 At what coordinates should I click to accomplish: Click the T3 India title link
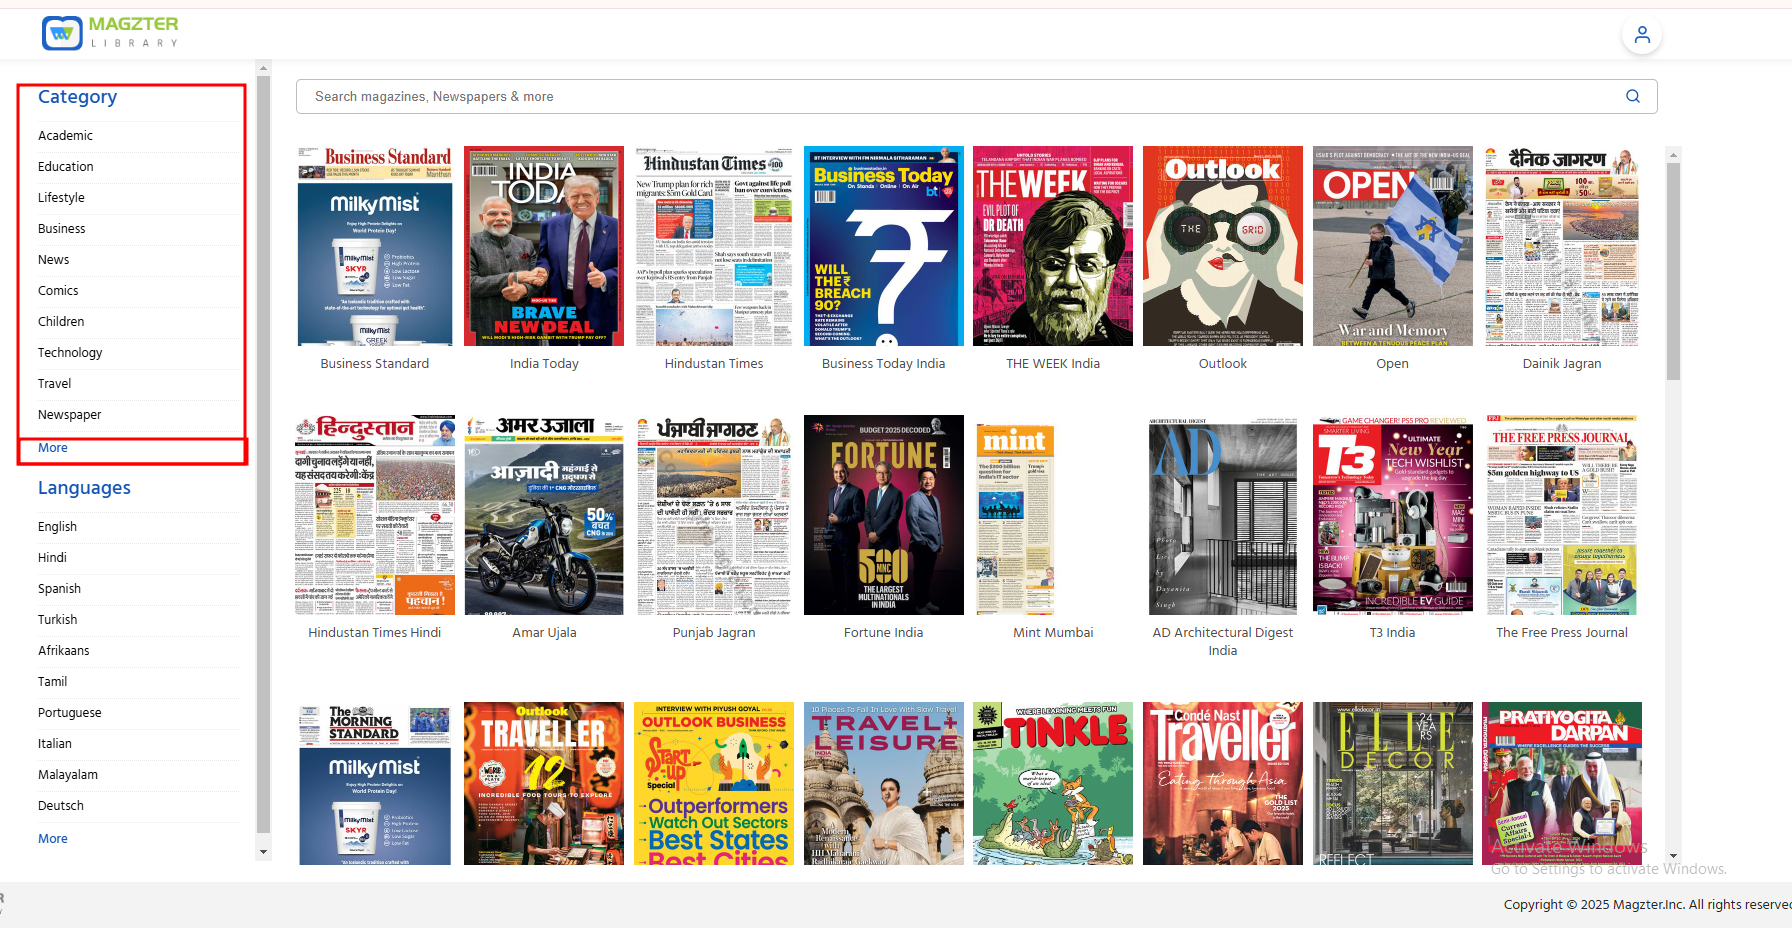coord(1392,633)
